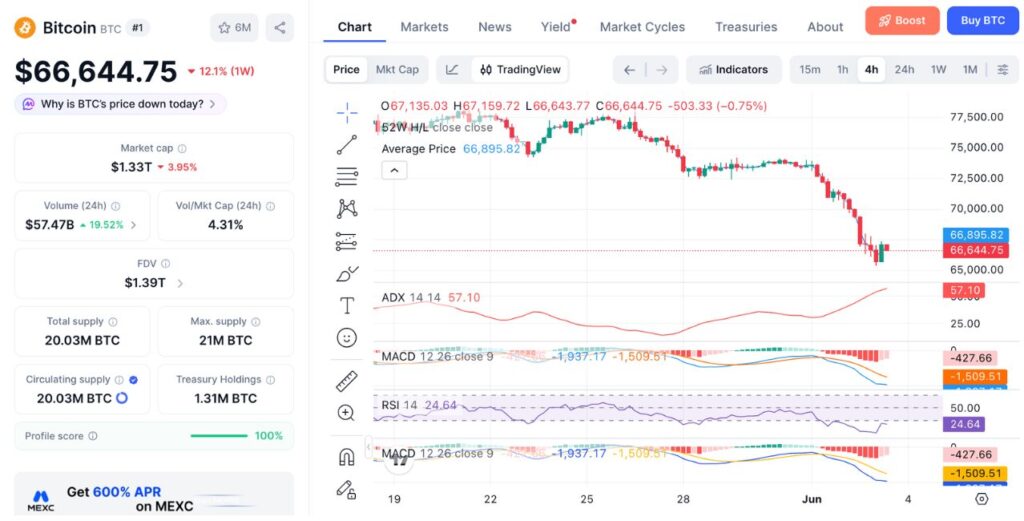Screen dimensions: 1024x521
Task: Select the brush drawing tool
Action: [347, 274]
